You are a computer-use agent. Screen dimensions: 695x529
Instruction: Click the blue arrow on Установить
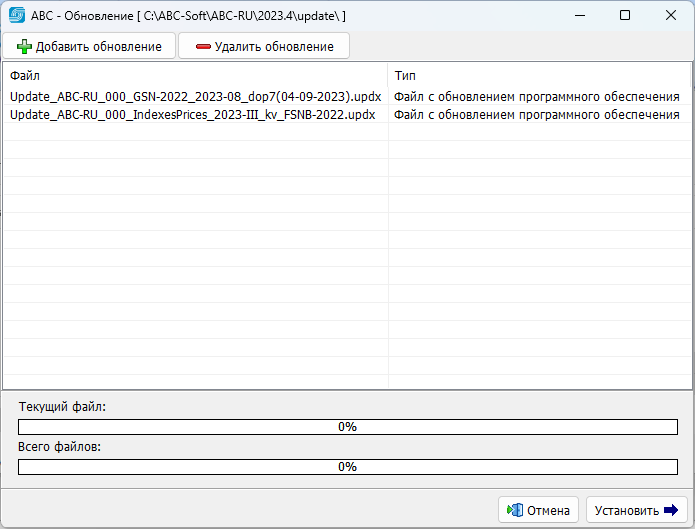pos(671,510)
